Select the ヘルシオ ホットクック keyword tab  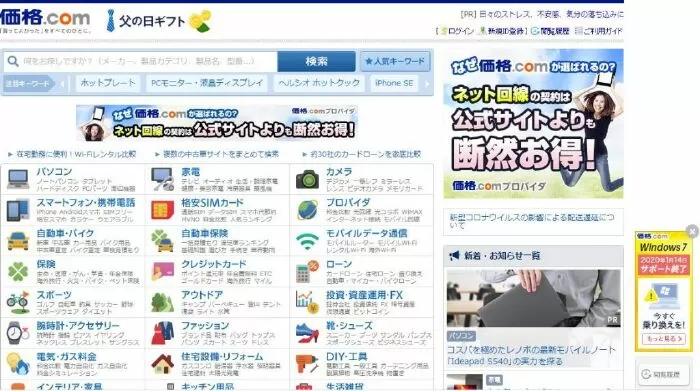(x=319, y=83)
